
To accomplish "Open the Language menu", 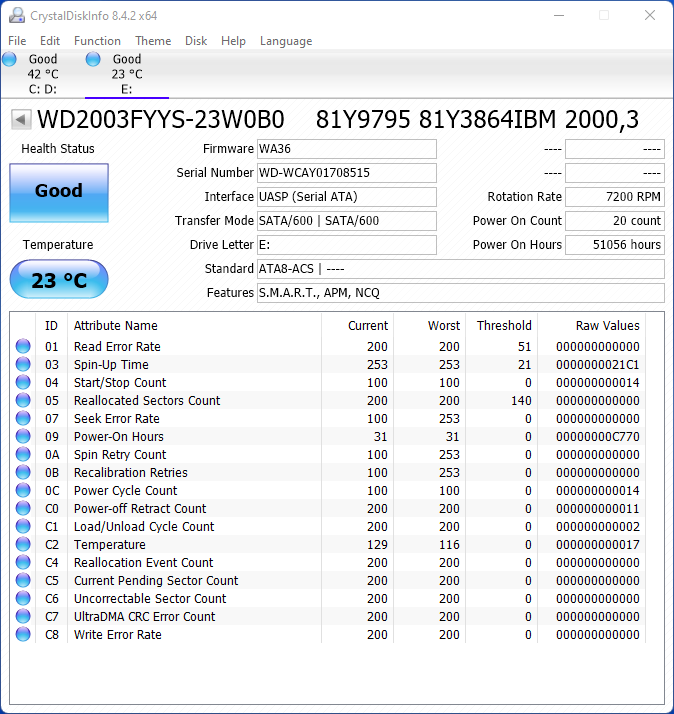I will pos(286,41).
